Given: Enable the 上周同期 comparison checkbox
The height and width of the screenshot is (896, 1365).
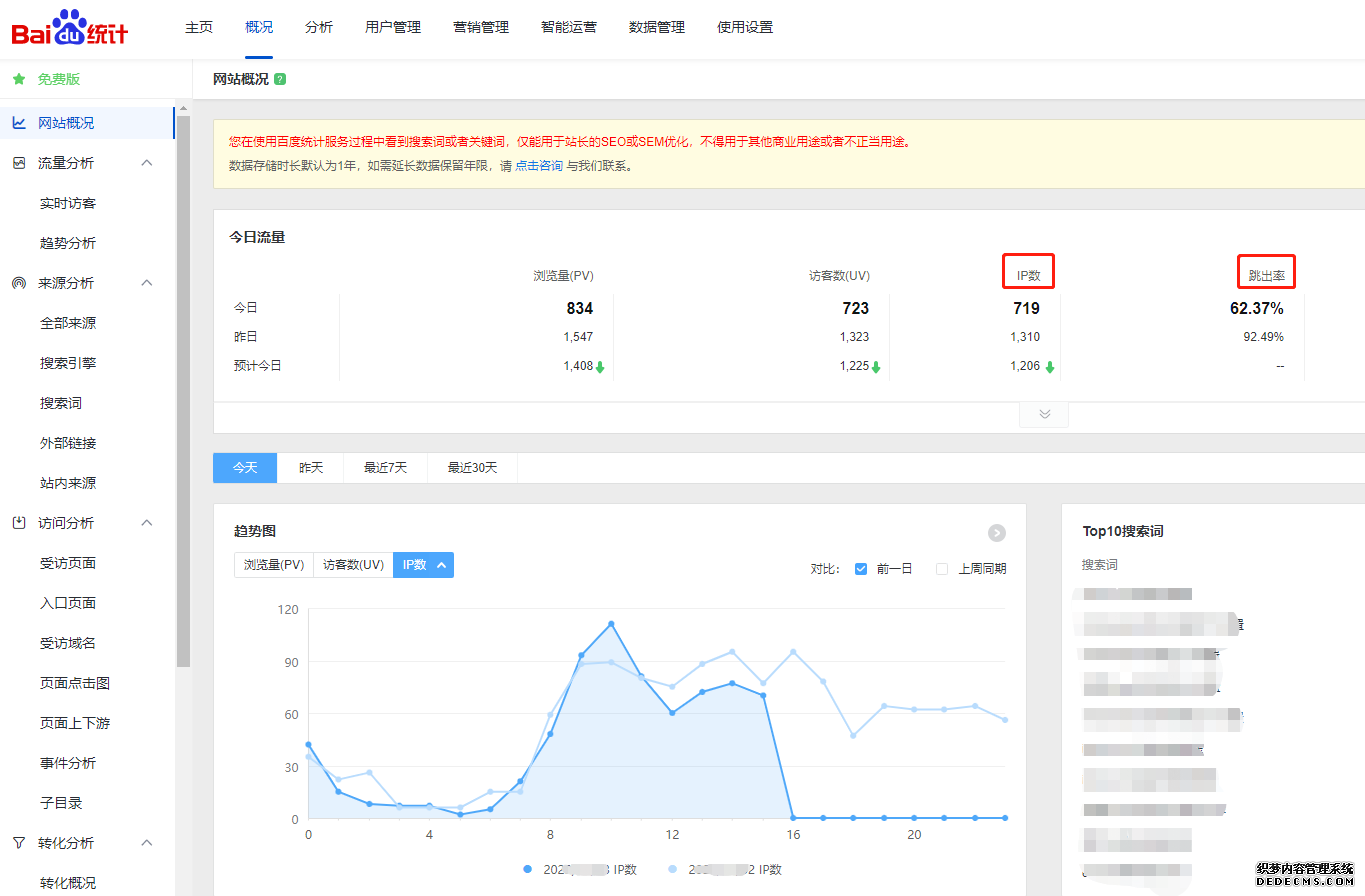Looking at the screenshot, I should 941,569.
